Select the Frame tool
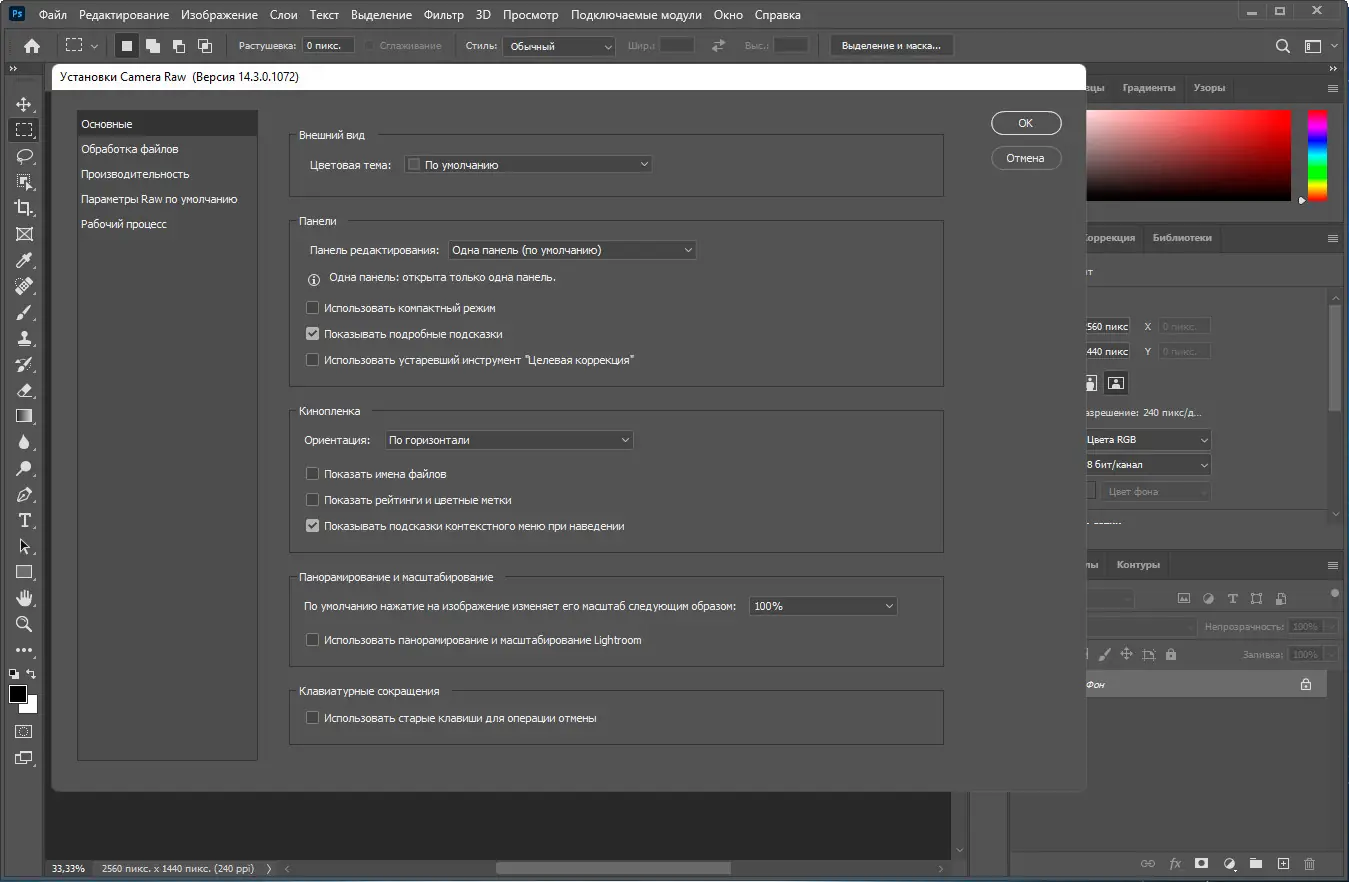The width and height of the screenshot is (1349, 882). click(24, 234)
